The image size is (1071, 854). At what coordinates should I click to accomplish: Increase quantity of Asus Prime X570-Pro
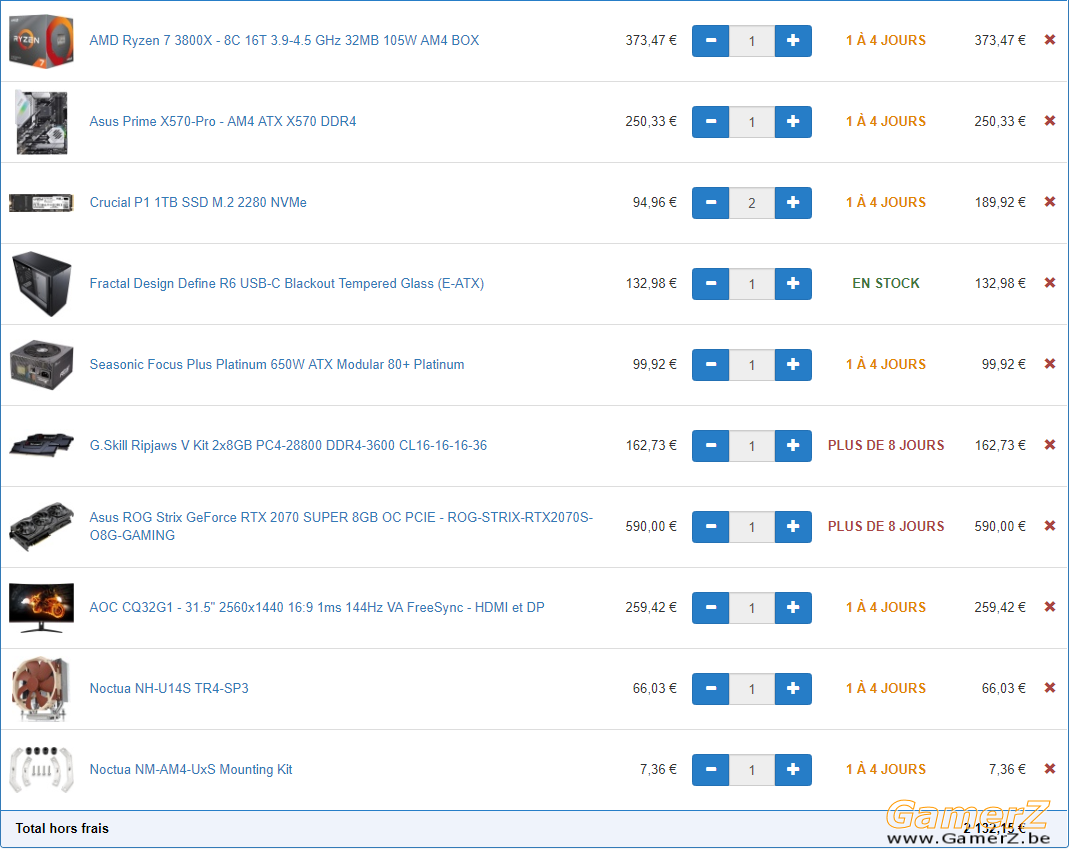[x=793, y=122]
